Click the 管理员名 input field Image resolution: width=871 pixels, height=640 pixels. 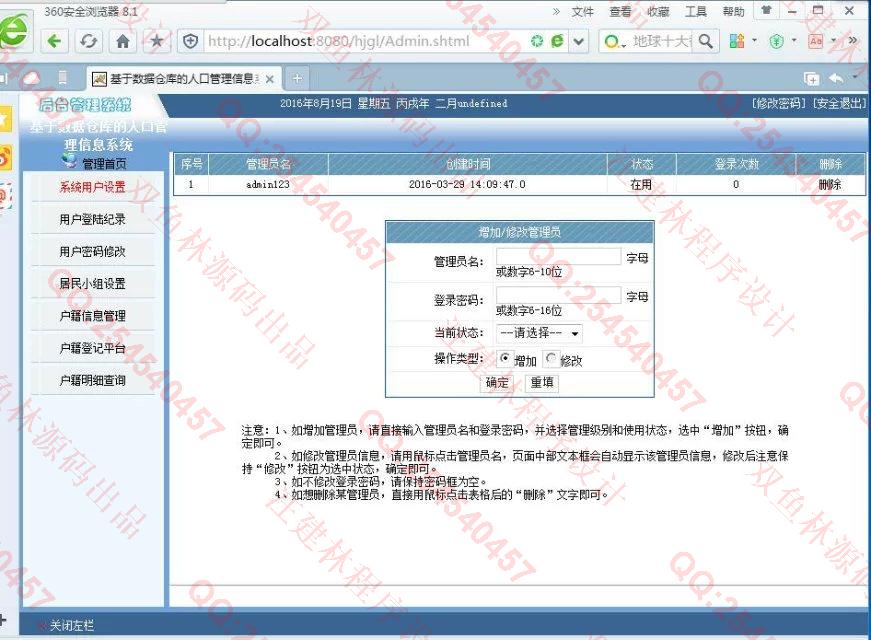558,256
